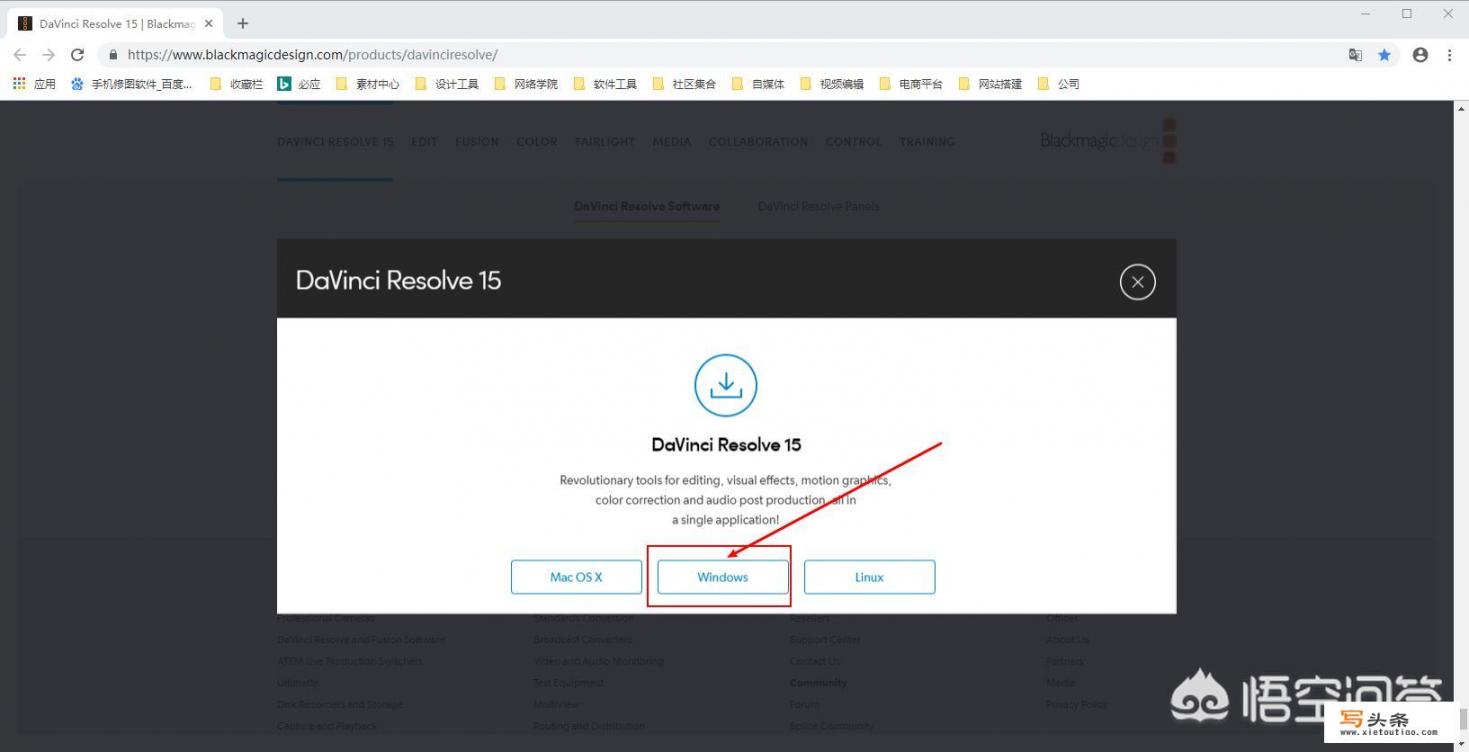
Task: Reload the page with the refresh icon
Action: click(x=77, y=55)
